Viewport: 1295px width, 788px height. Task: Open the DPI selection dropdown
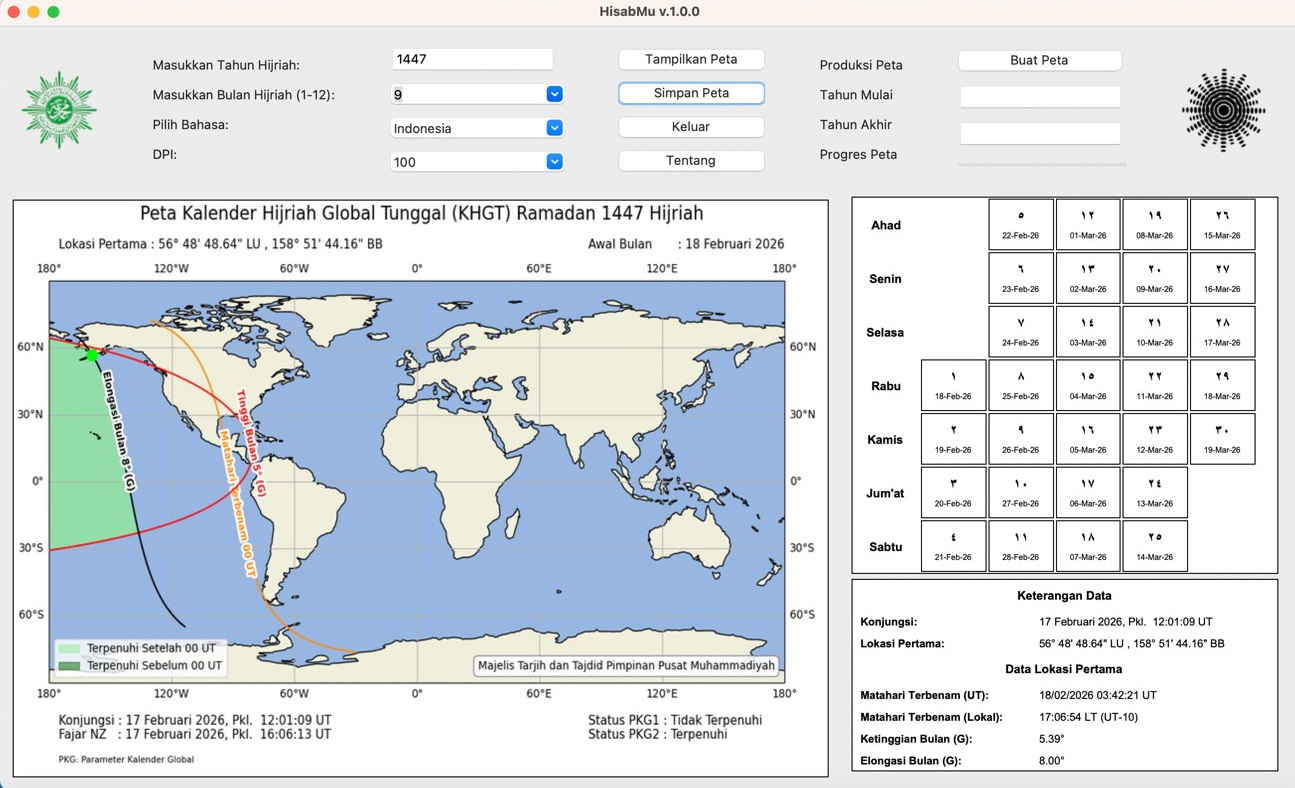[554, 162]
